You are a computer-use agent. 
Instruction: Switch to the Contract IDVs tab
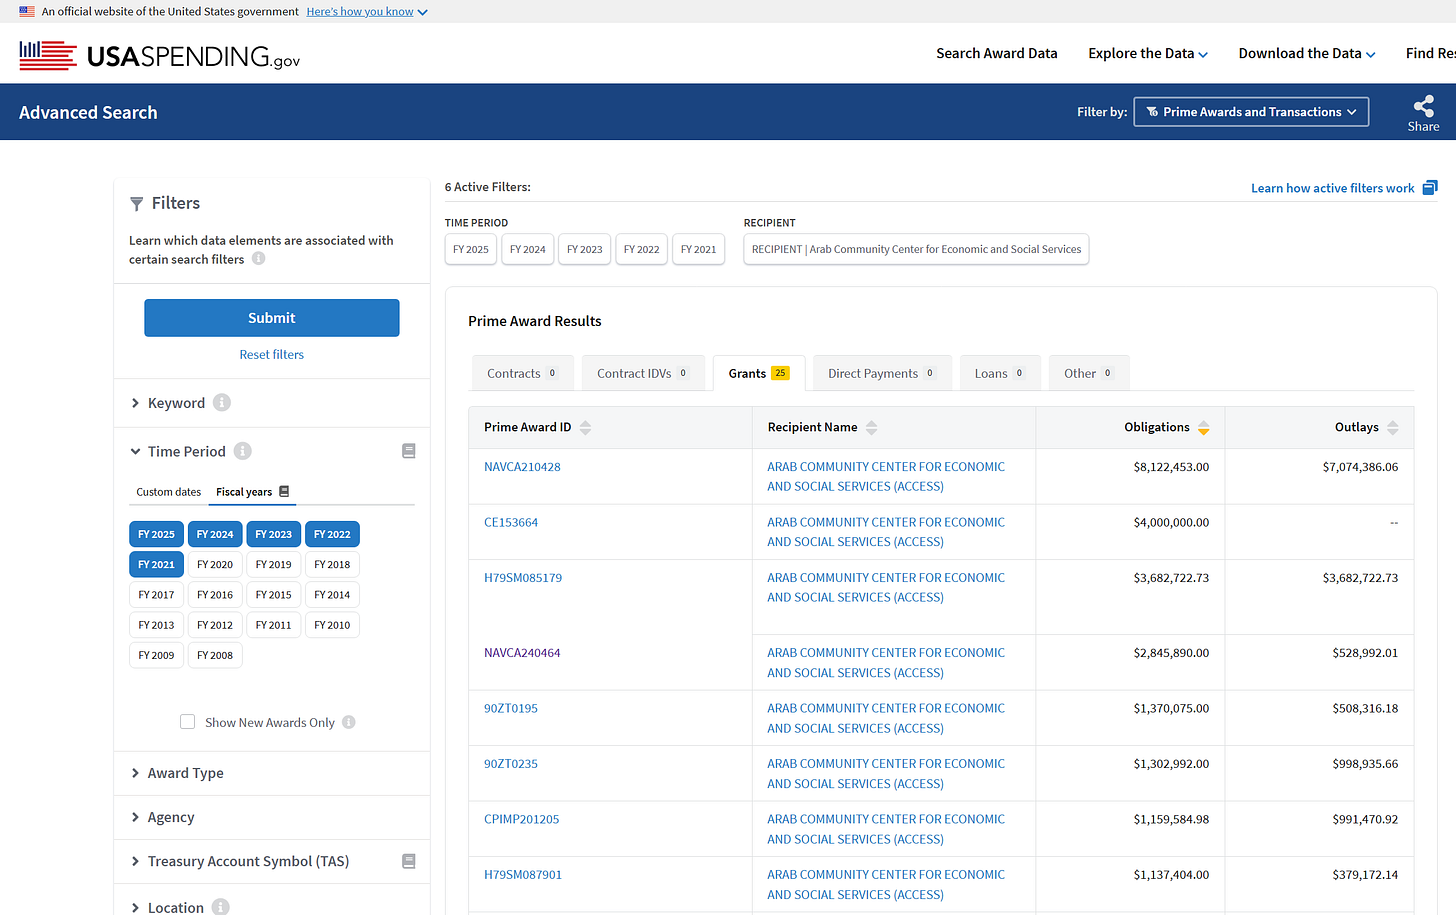[643, 373]
